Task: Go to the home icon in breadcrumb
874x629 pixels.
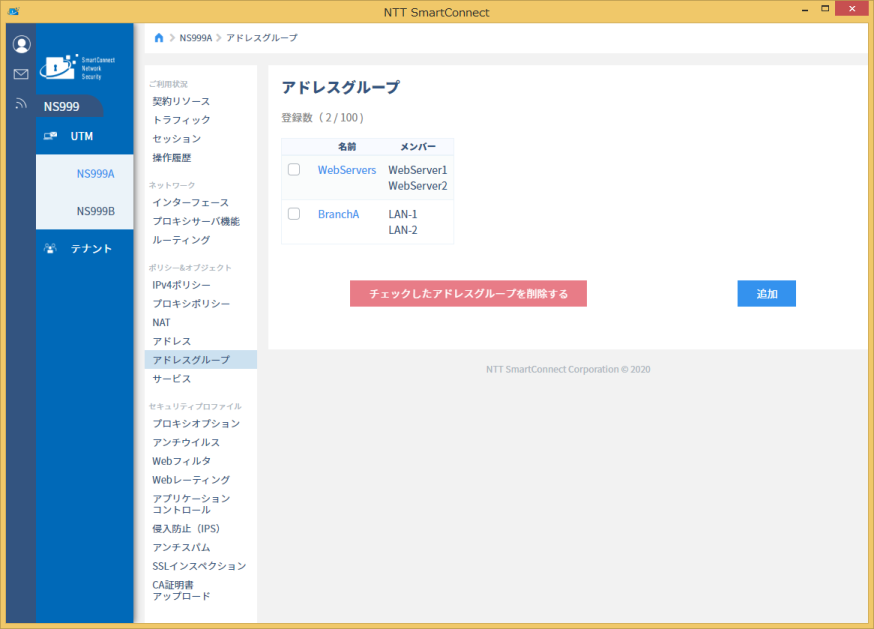Action: click(x=159, y=38)
